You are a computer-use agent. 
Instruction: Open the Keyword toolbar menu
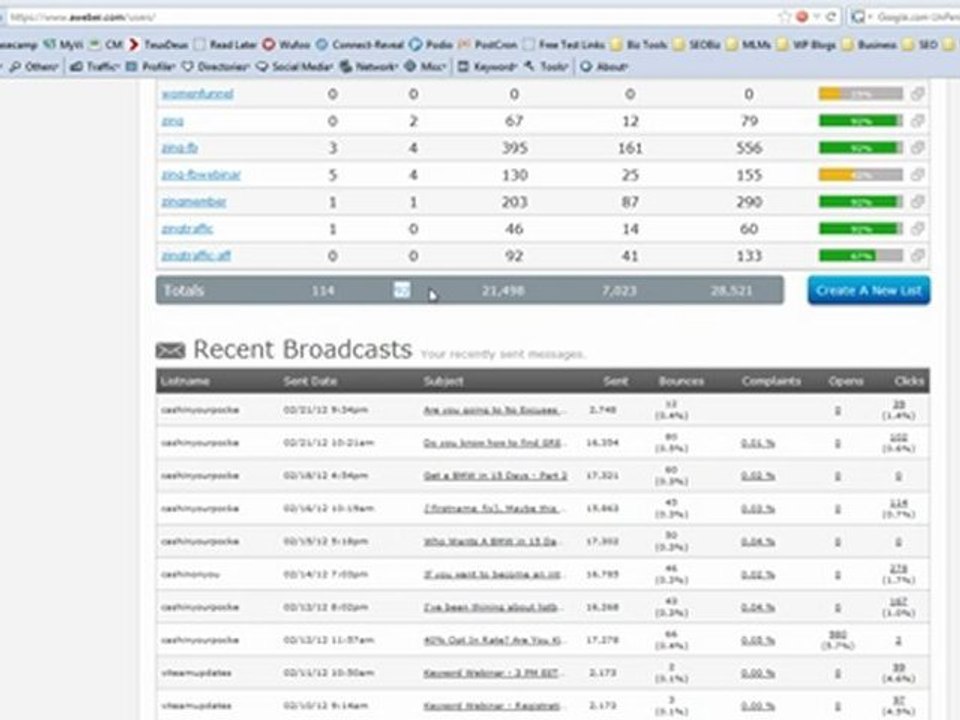point(488,66)
